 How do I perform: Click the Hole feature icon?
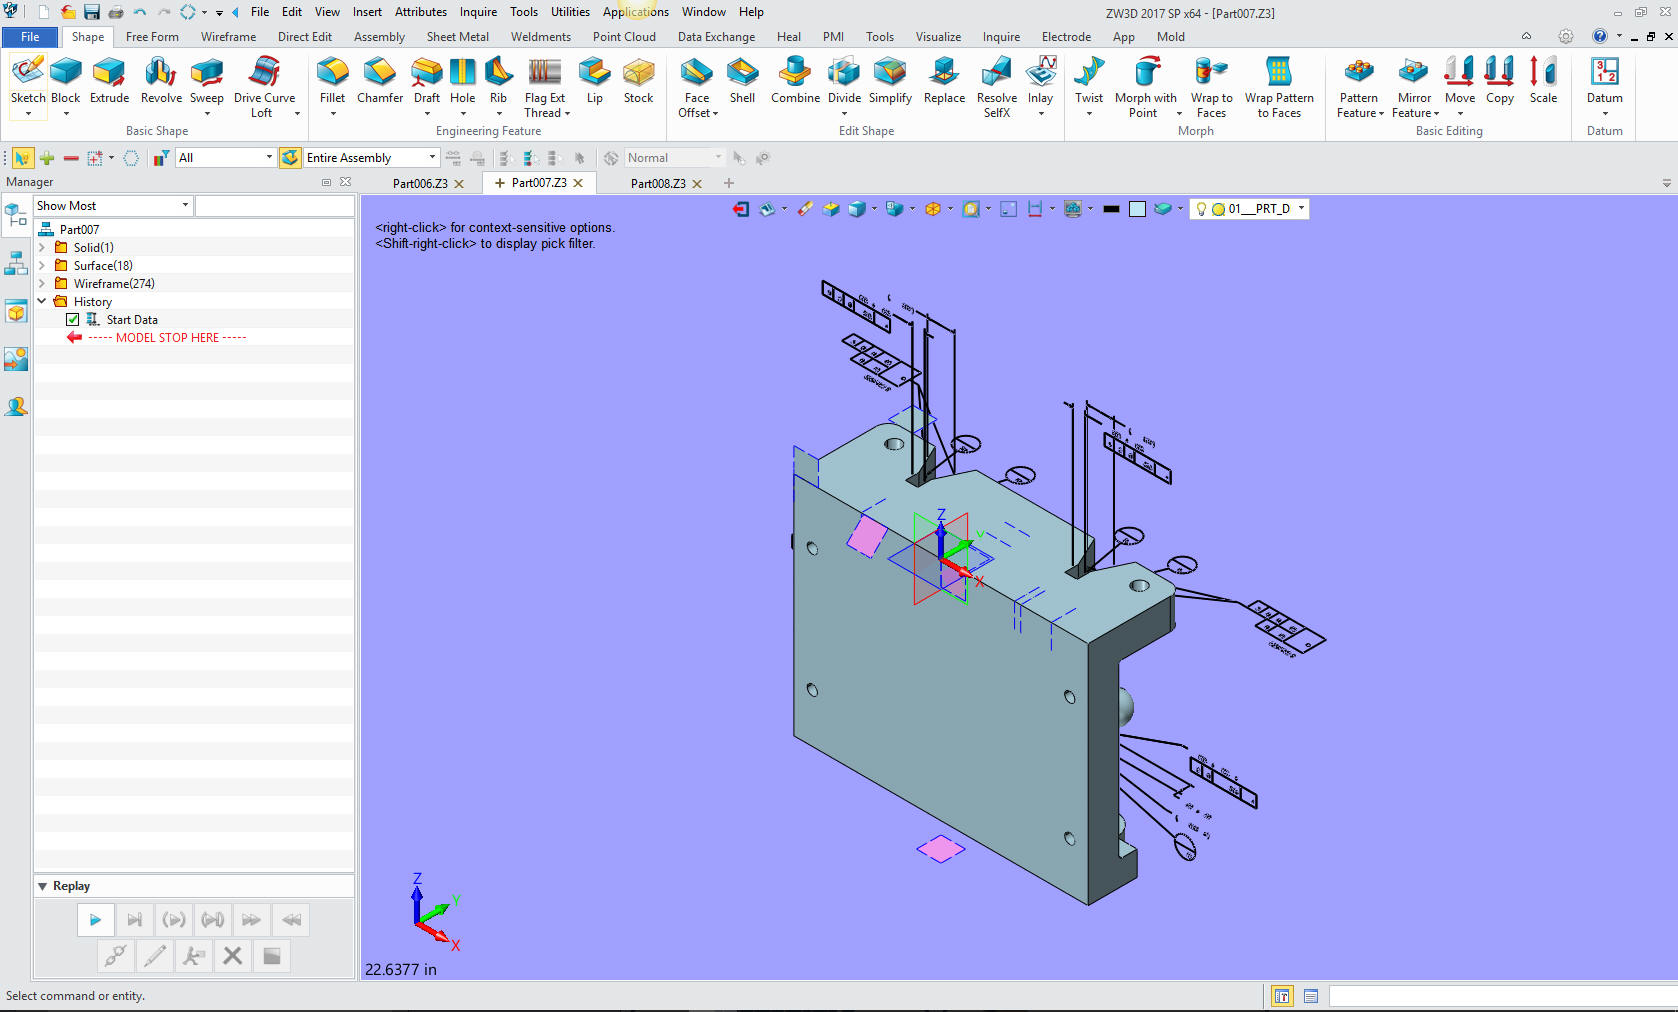point(462,80)
